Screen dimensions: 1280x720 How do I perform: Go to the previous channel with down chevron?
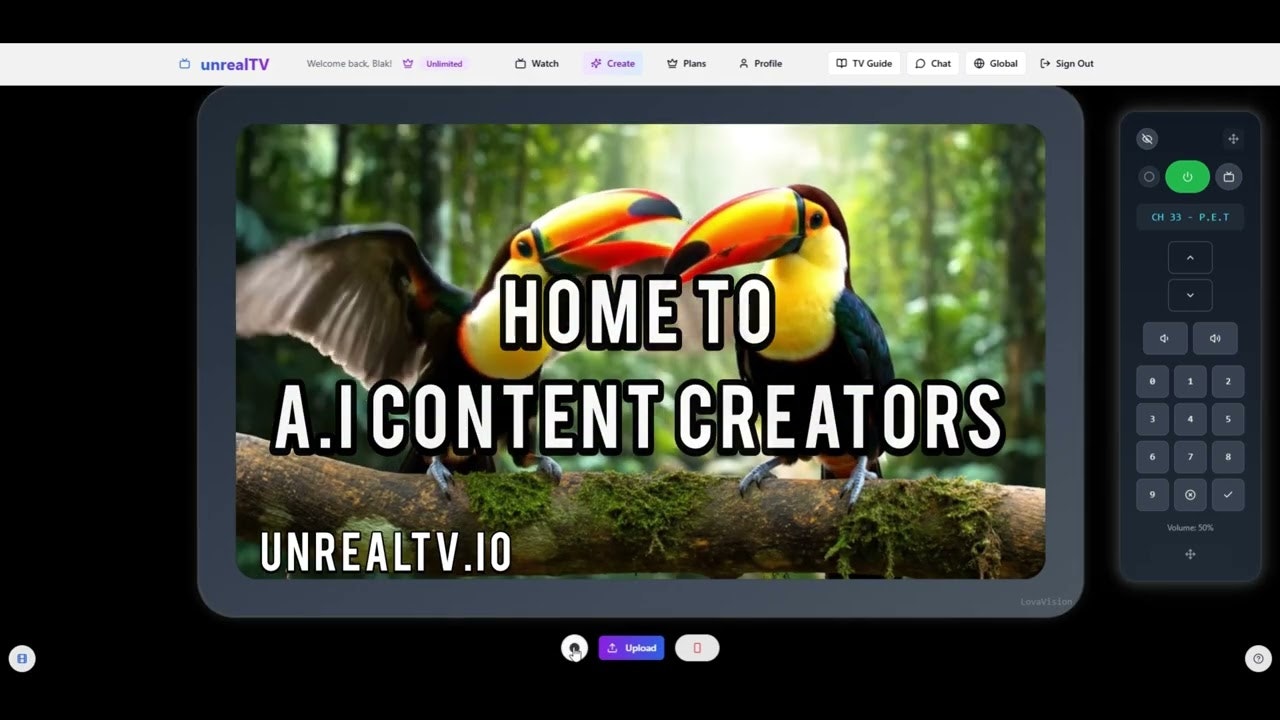click(x=1190, y=296)
